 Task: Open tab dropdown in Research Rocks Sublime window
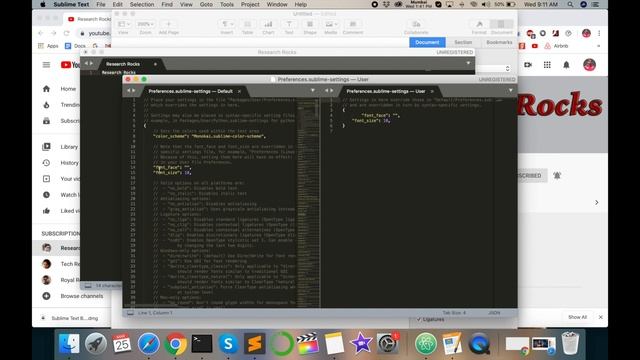[x=468, y=63]
